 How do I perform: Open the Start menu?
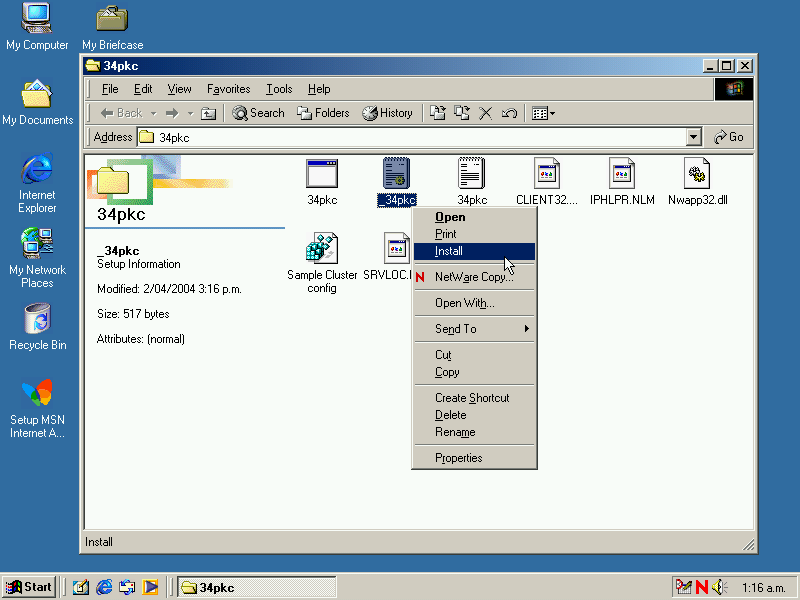30,587
